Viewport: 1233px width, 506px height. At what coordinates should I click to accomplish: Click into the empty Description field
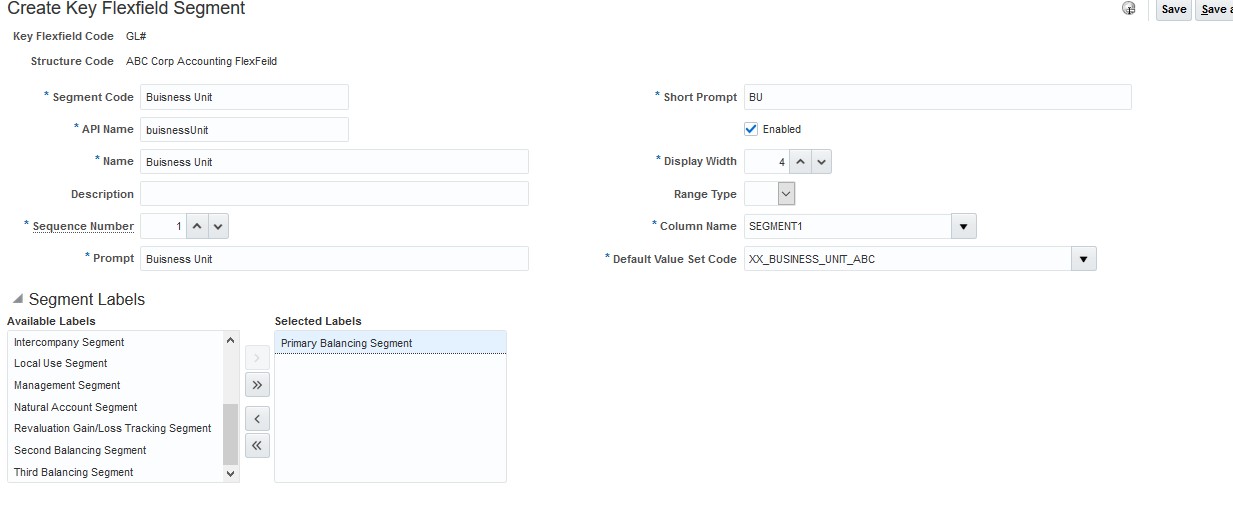click(334, 194)
